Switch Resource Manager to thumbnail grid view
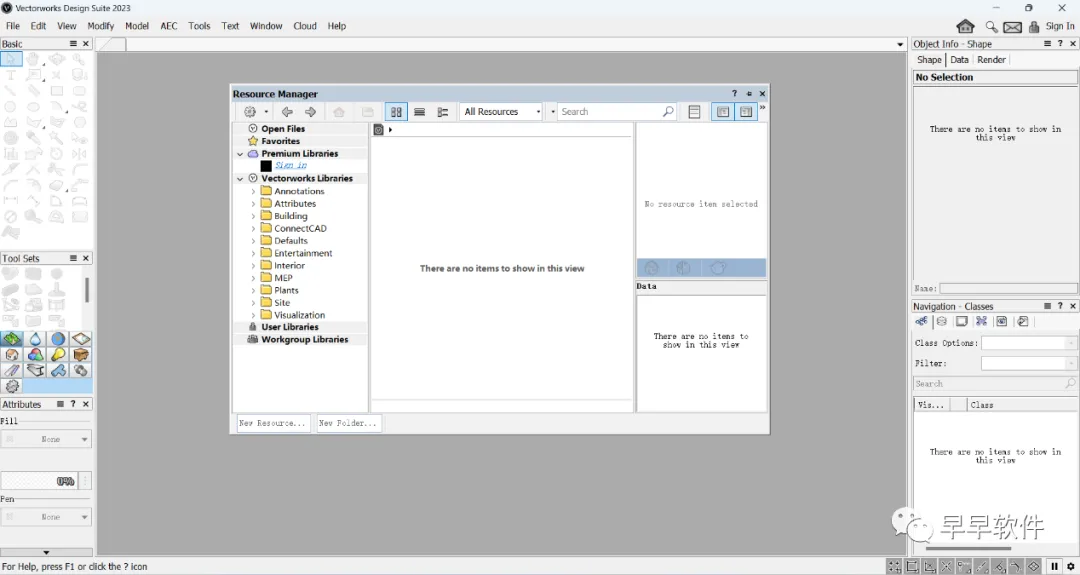The height and width of the screenshot is (575, 1080). [x=396, y=112]
